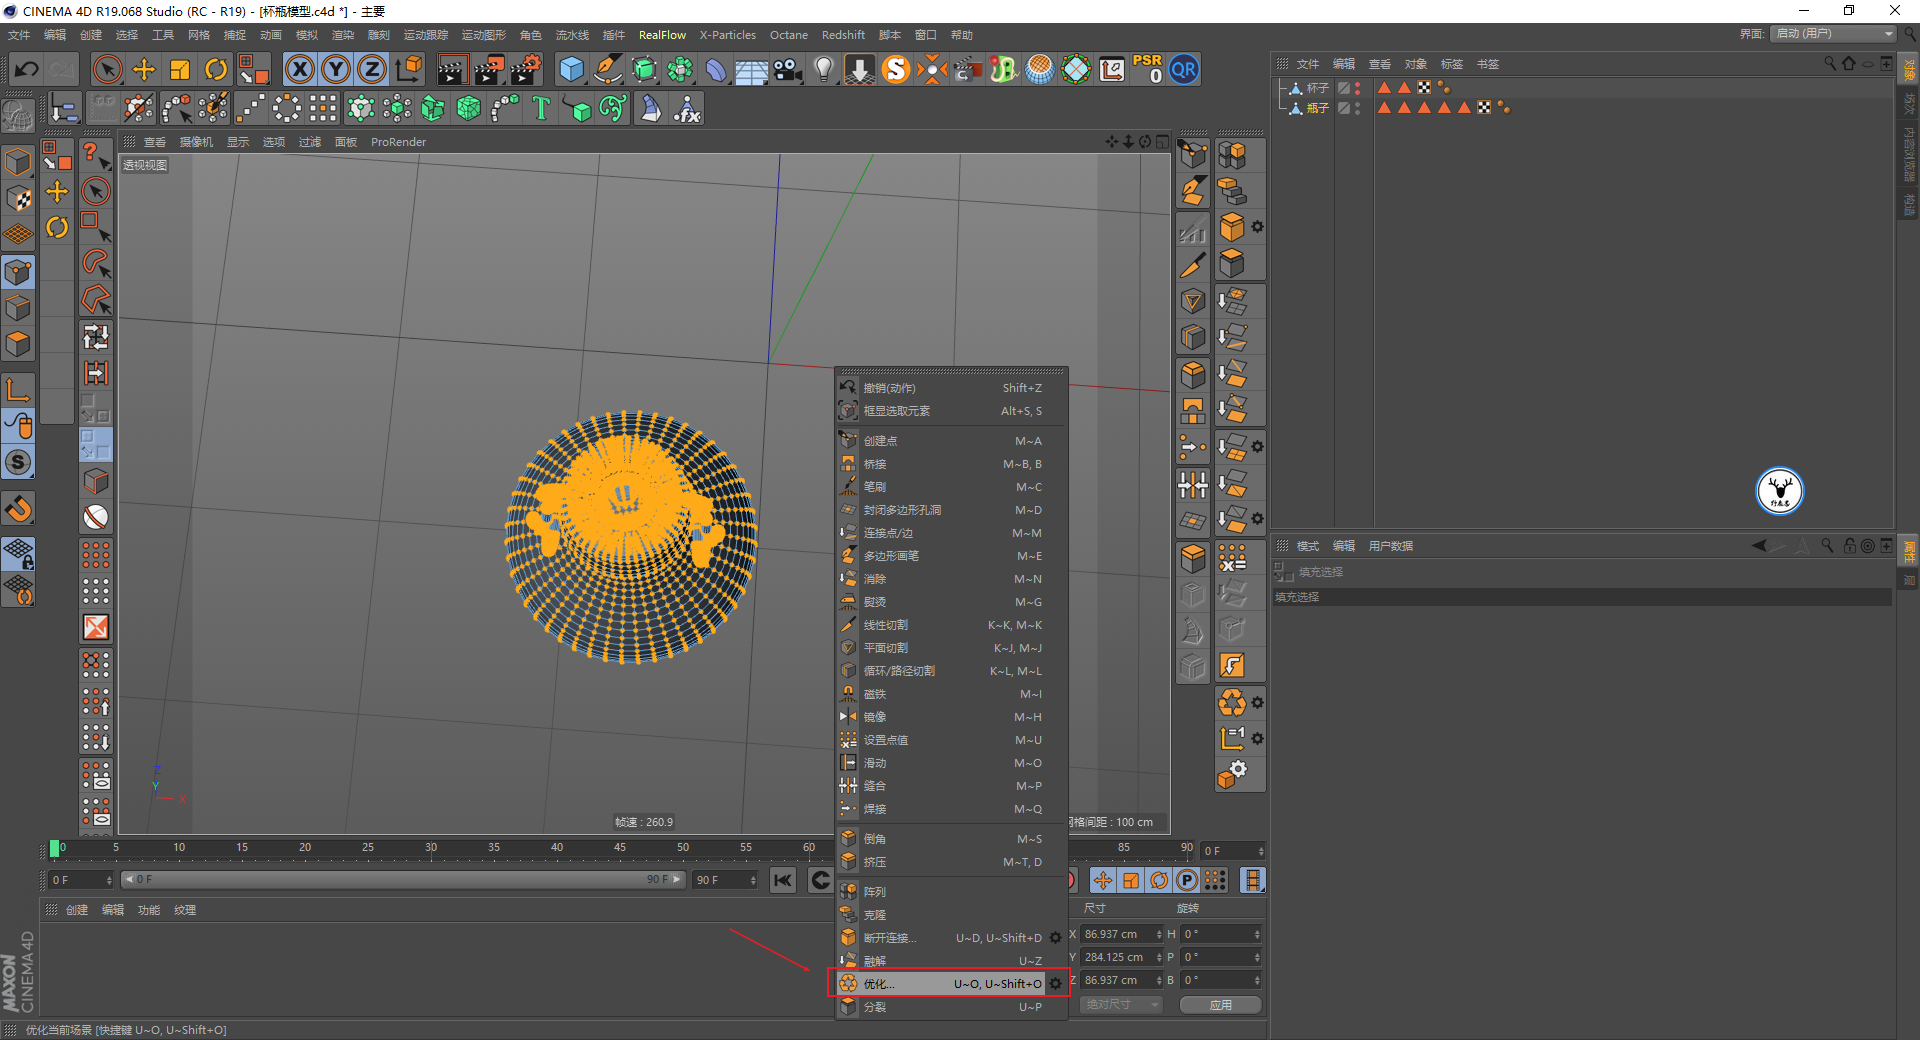Click the render to picture viewer clapperboard
This screenshot has width=1920, height=1040.
coord(489,69)
